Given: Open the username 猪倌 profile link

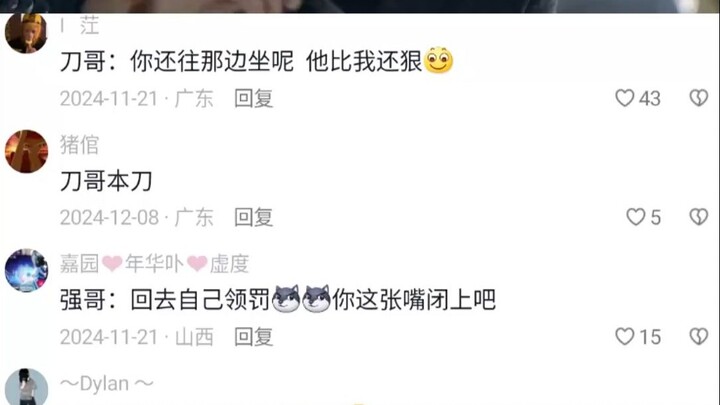Looking at the screenshot, I should click(79, 145).
